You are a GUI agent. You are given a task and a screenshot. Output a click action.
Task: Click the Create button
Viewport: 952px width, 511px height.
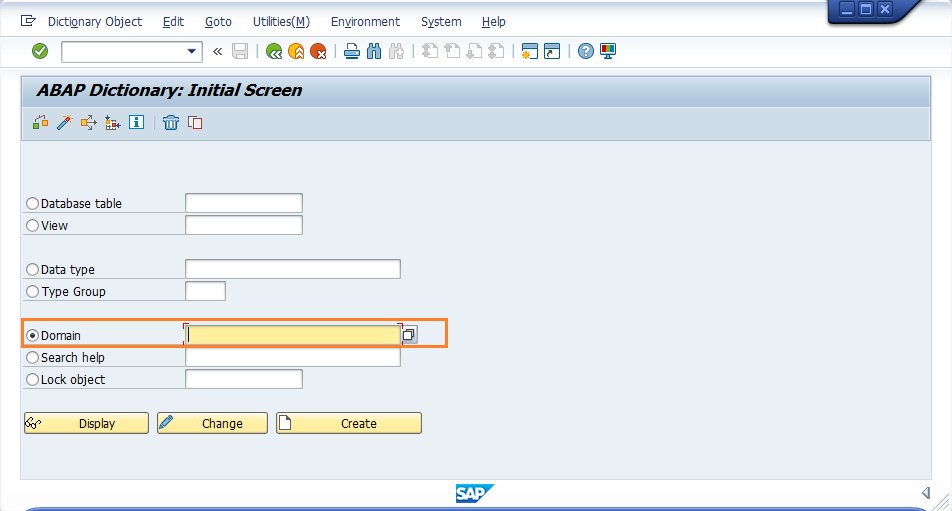(x=349, y=423)
